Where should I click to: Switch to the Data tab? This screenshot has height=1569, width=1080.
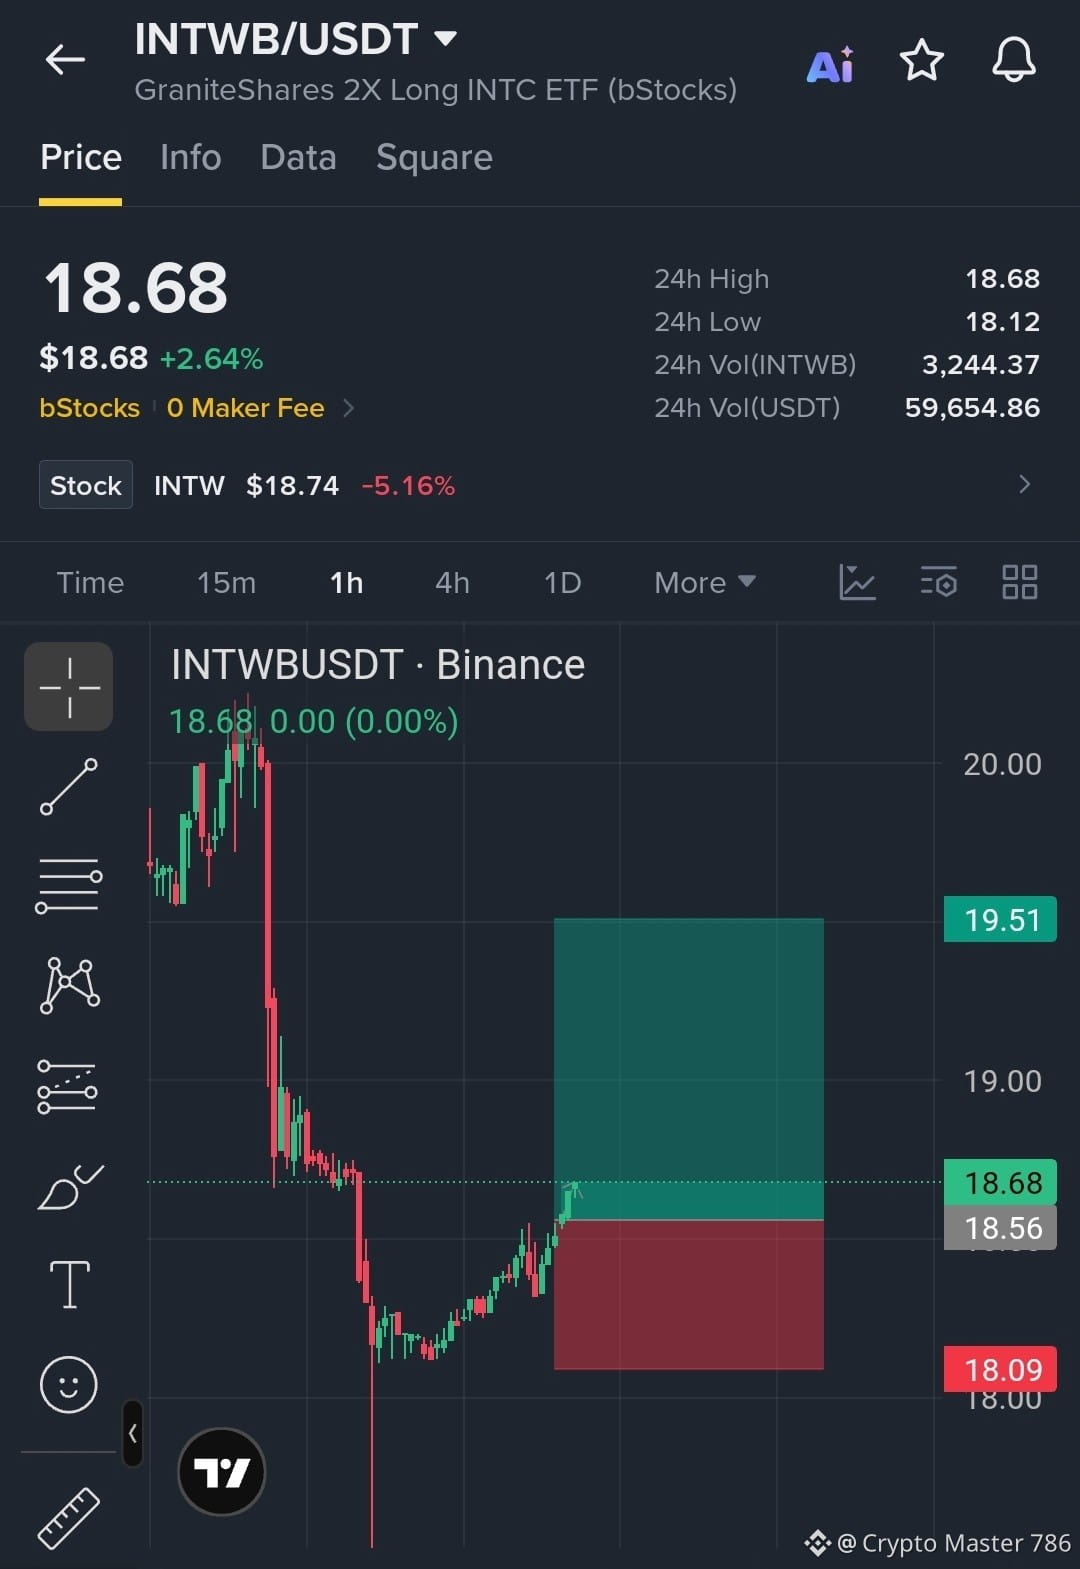pyautogui.click(x=298, y=157)
